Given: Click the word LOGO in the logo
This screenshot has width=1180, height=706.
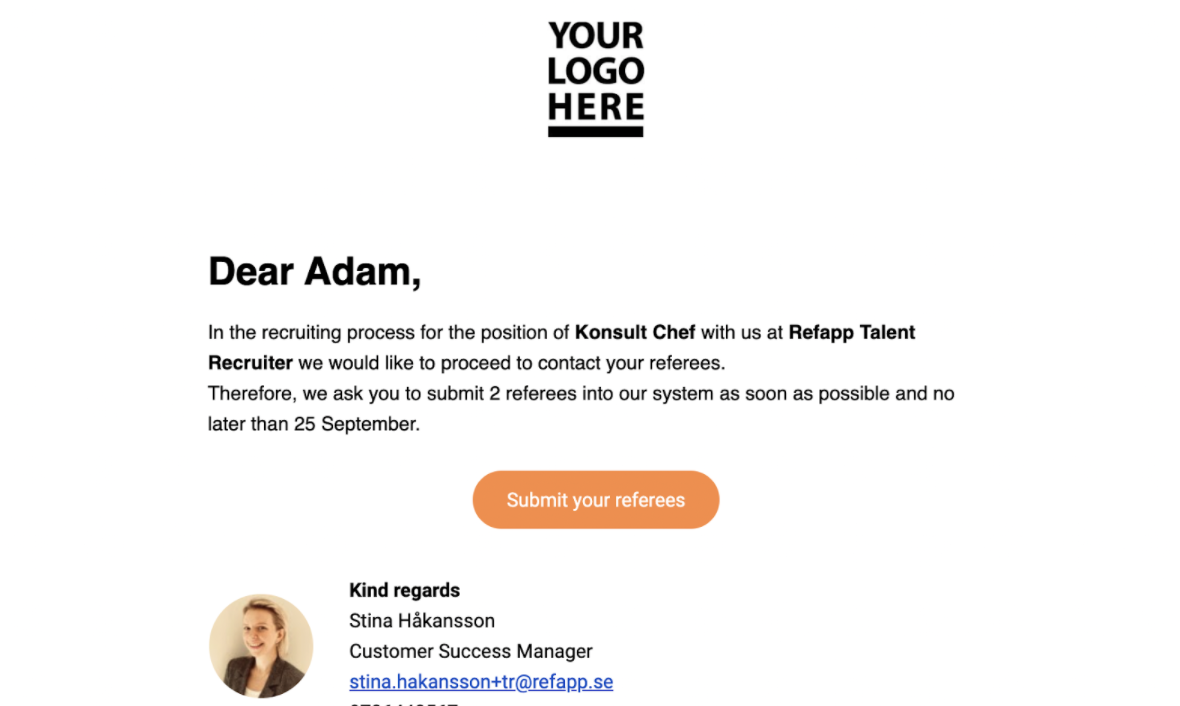Looking at the screenshot, I should (595, 72).
